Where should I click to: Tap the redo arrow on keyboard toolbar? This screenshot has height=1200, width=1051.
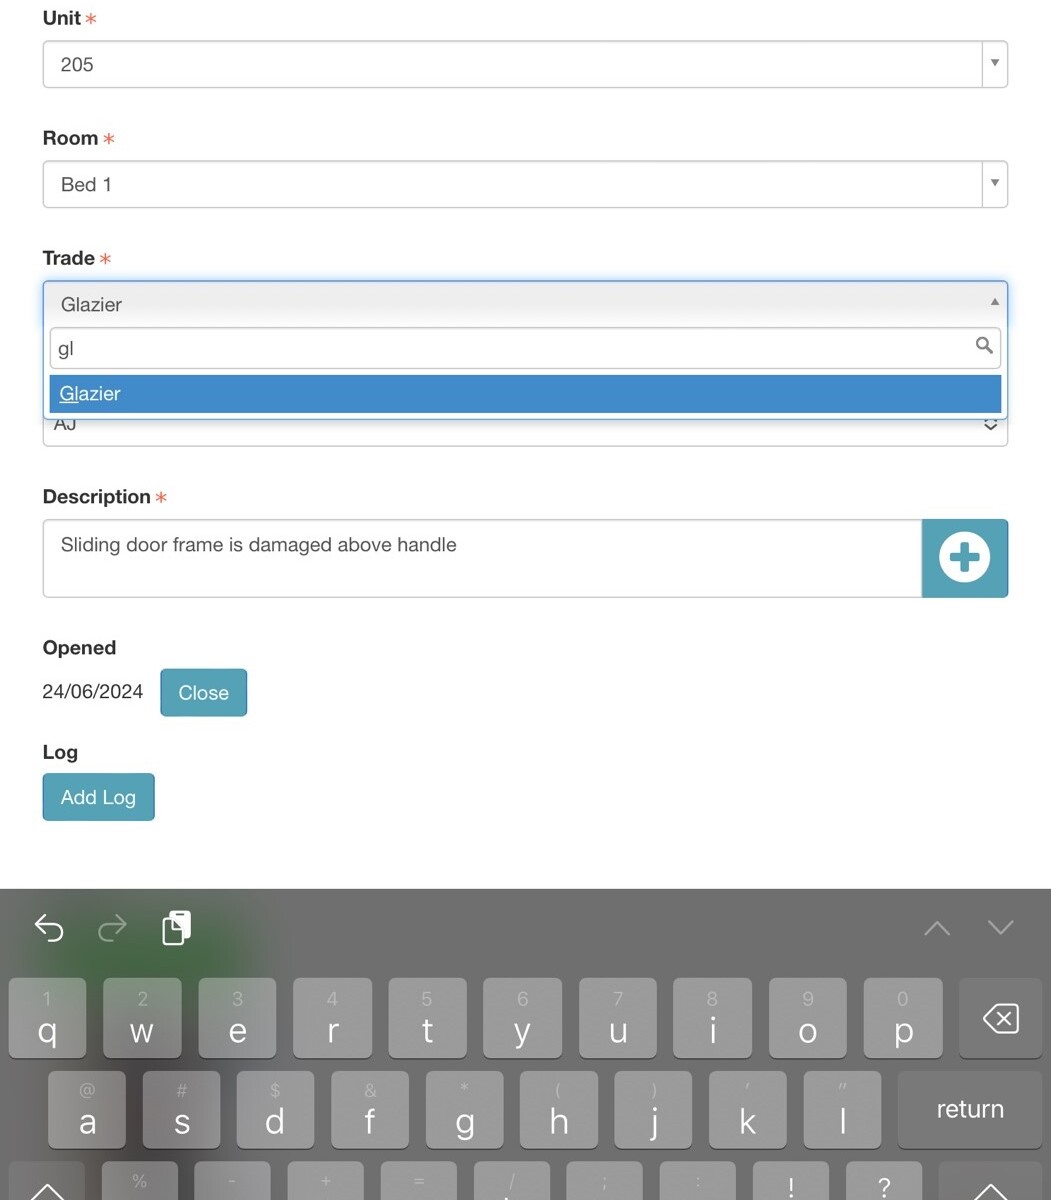(112, 928)
